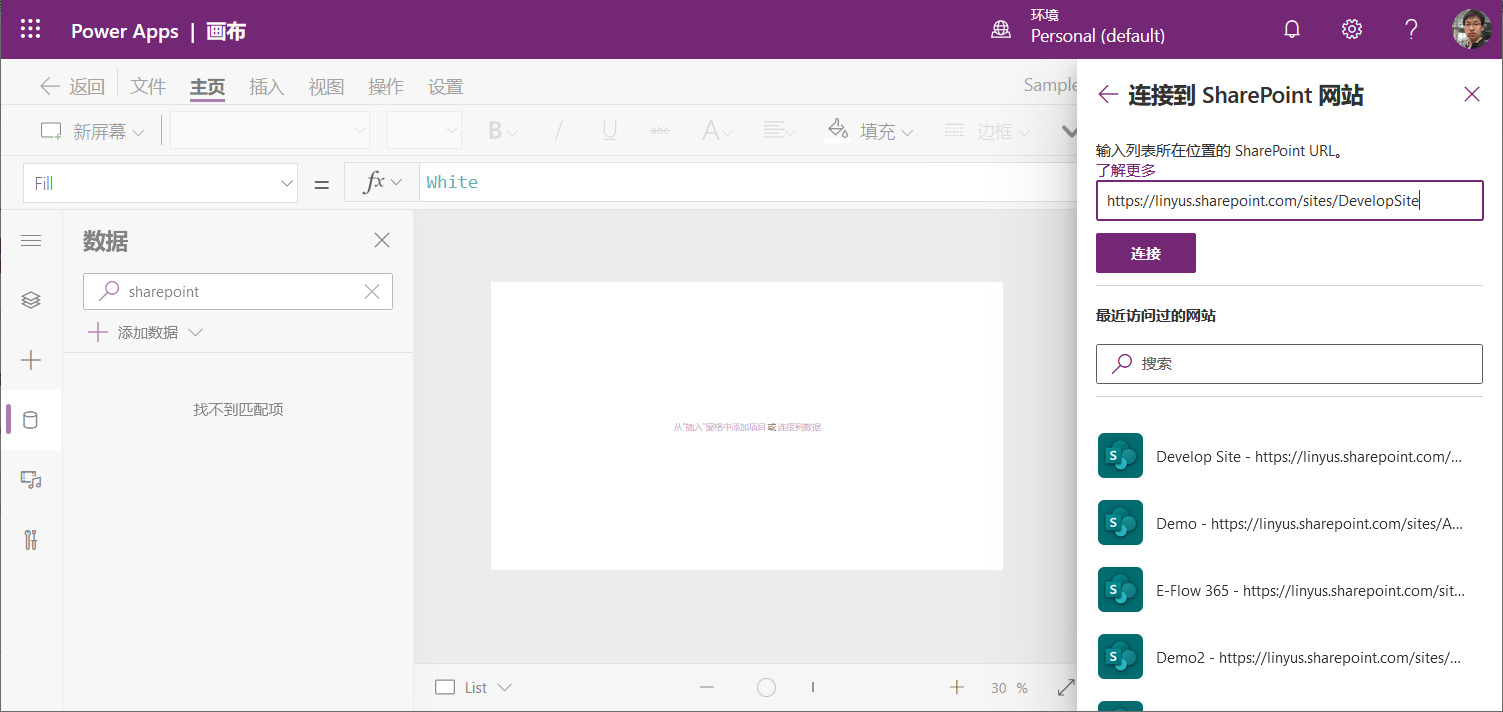Click the Develop Site SharePoint icon
Image resolution: width=1503 pixels, height=712 pixels.
[x=1120, y=456]
